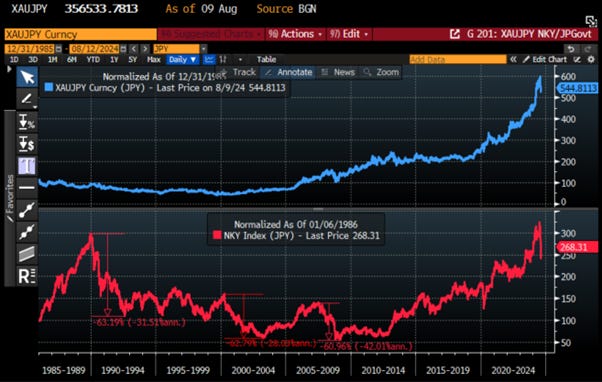Click the 268.31 price label
This screenshot has height=382, width=602.
(x=577, y=247)
